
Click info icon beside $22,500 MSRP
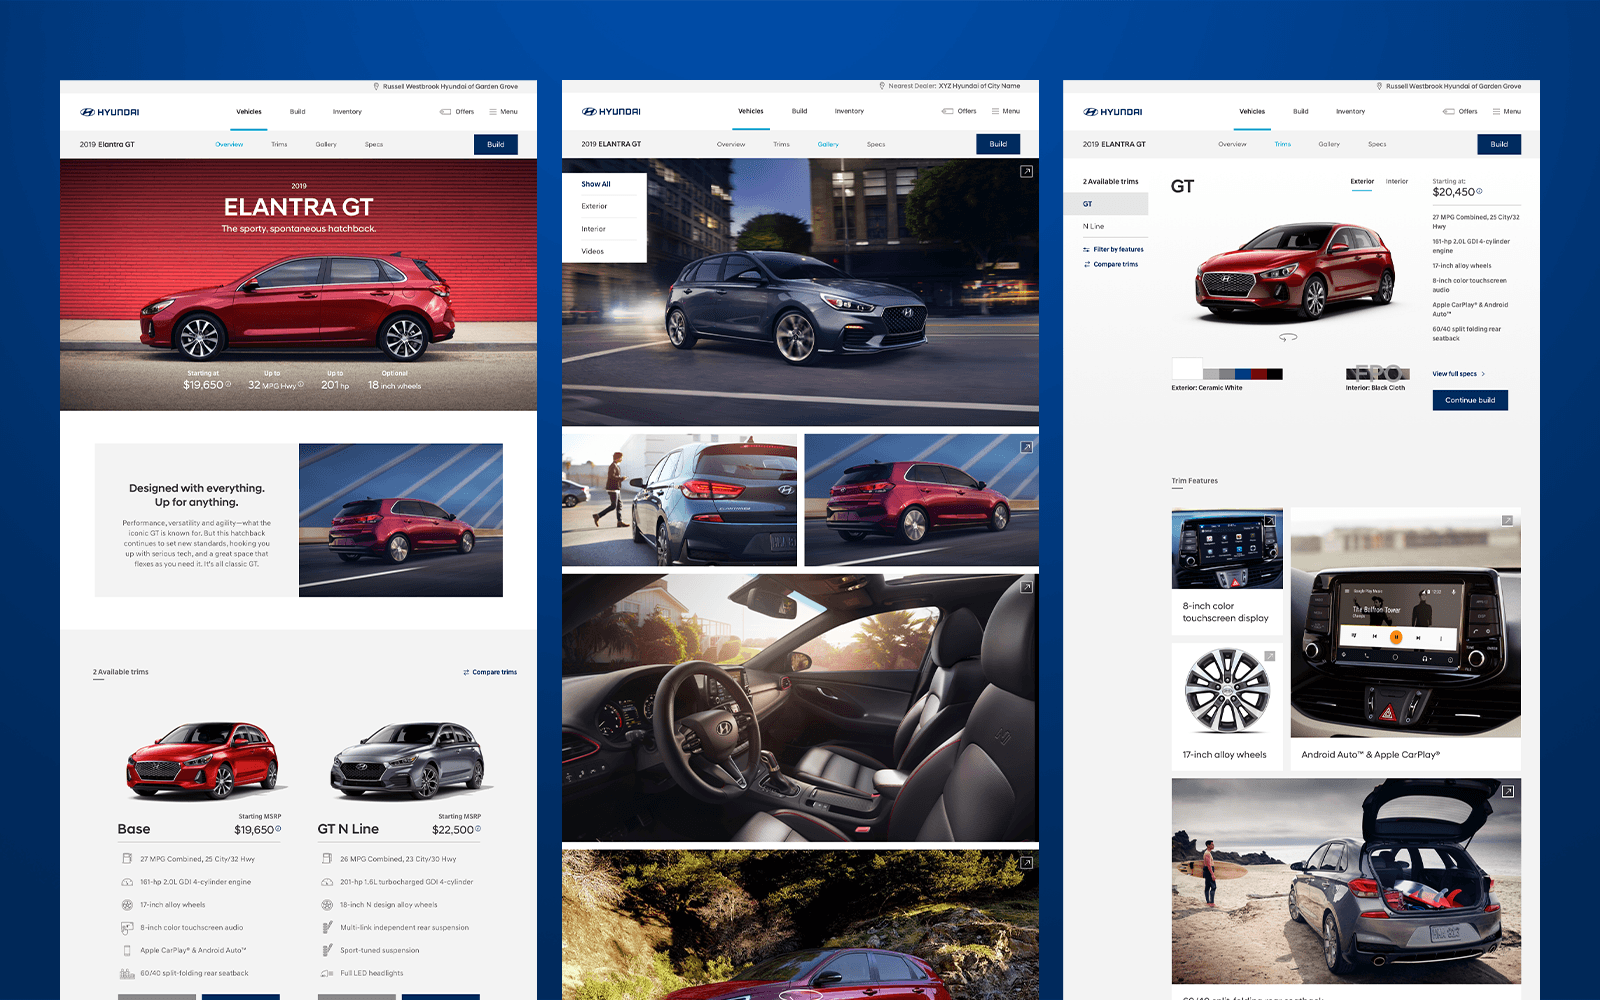click(478, 829)
